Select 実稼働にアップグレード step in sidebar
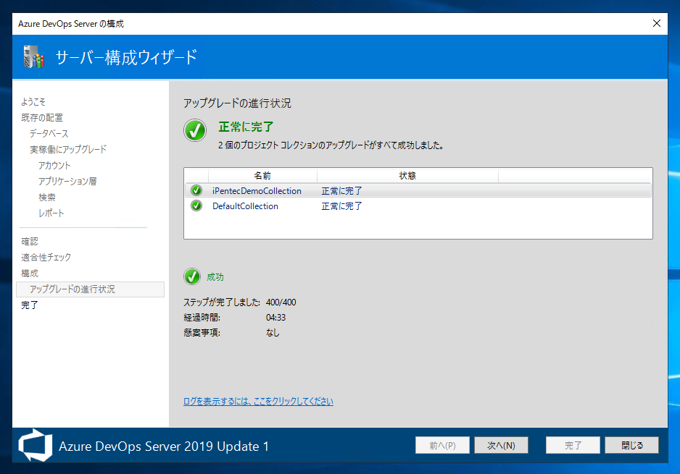The height and width of the screenshot is (474, 680). point(68,150)
